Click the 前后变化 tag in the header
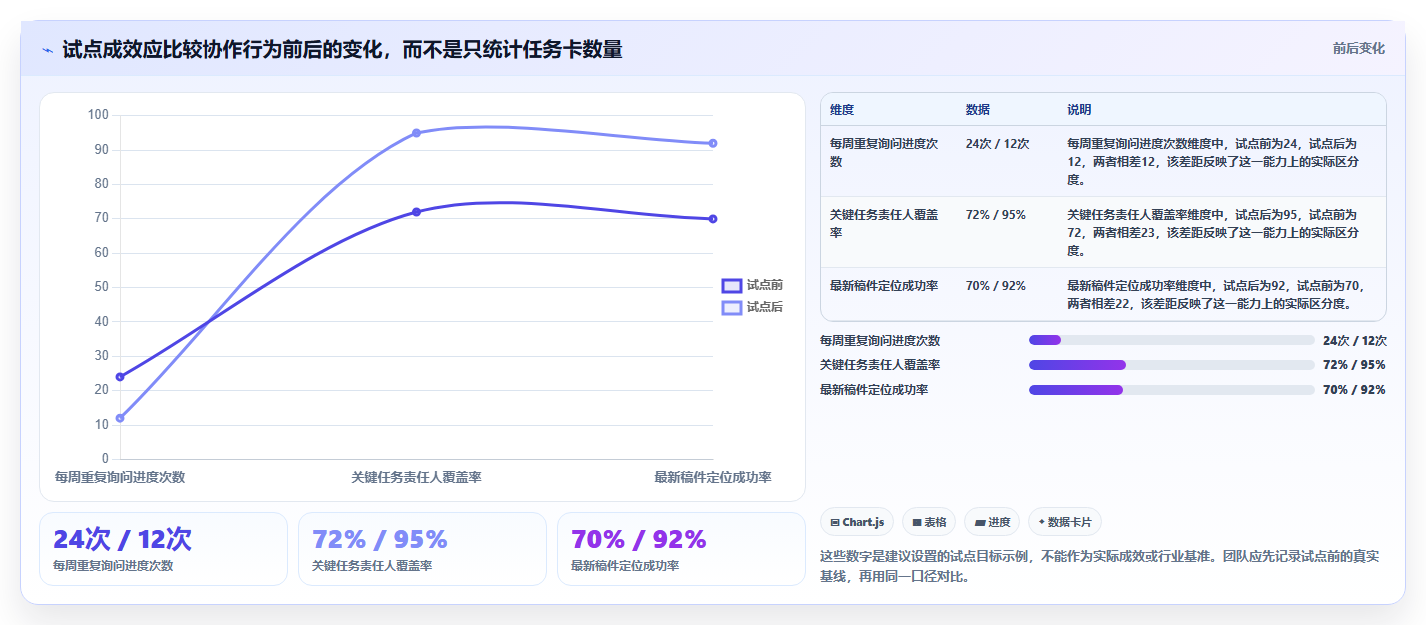The image size is (1426, 625). (1358, 48)
